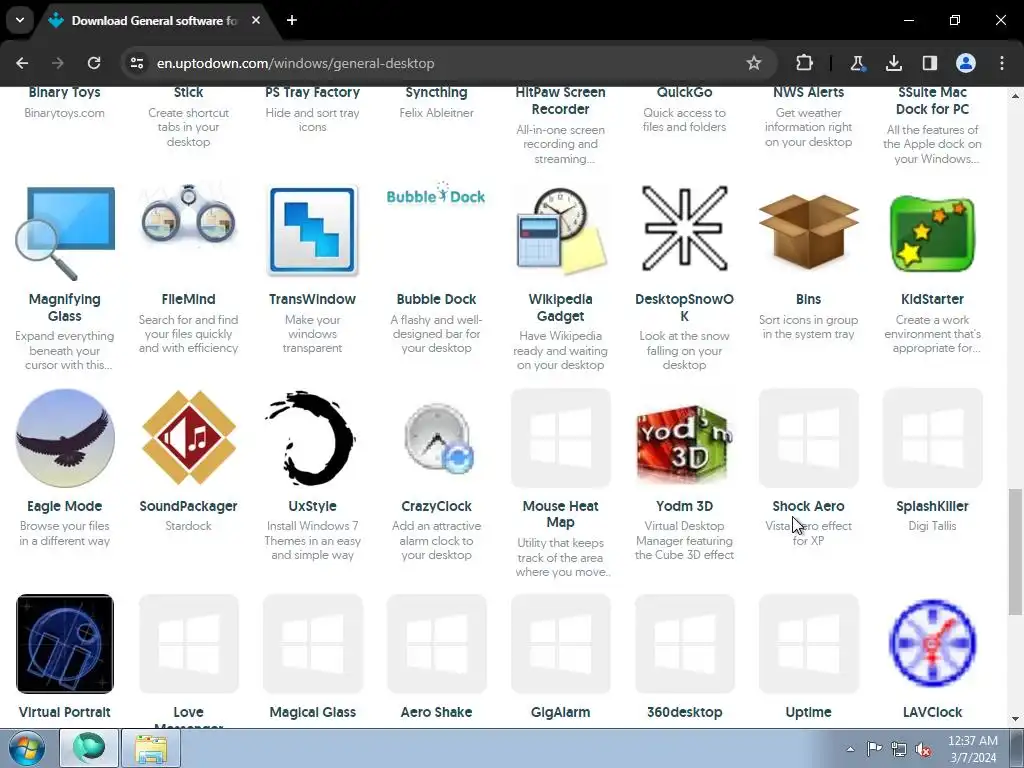Open the Bins title link
The image size is (1024, 768).
pos(808,299)
